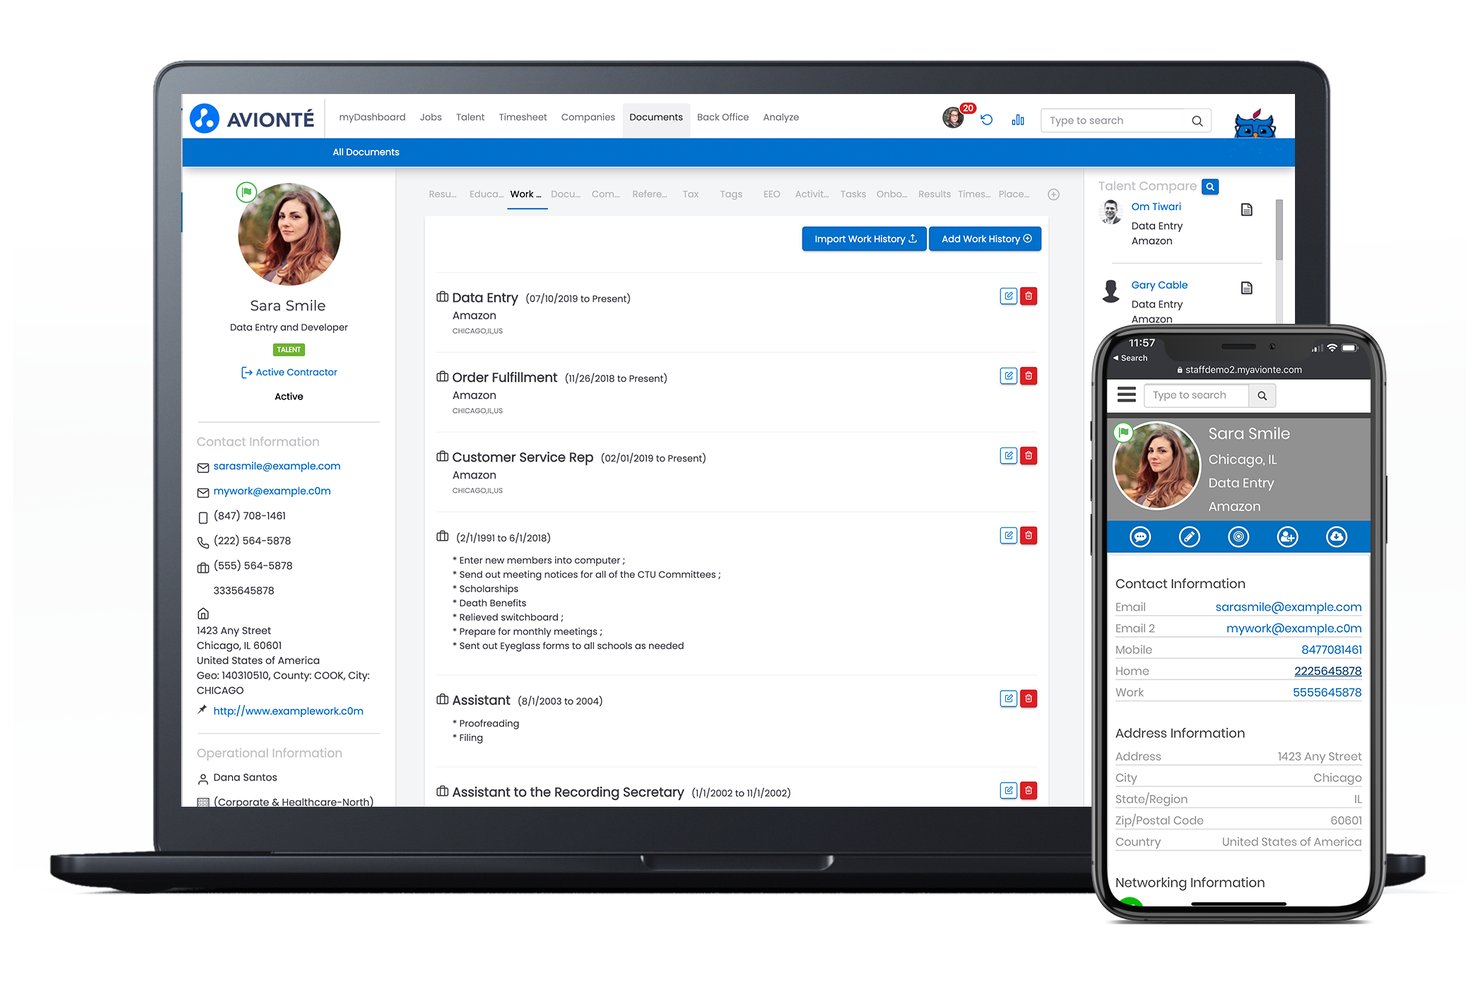Click Sara Smile's profile photo on laptop

coord(289,234)
